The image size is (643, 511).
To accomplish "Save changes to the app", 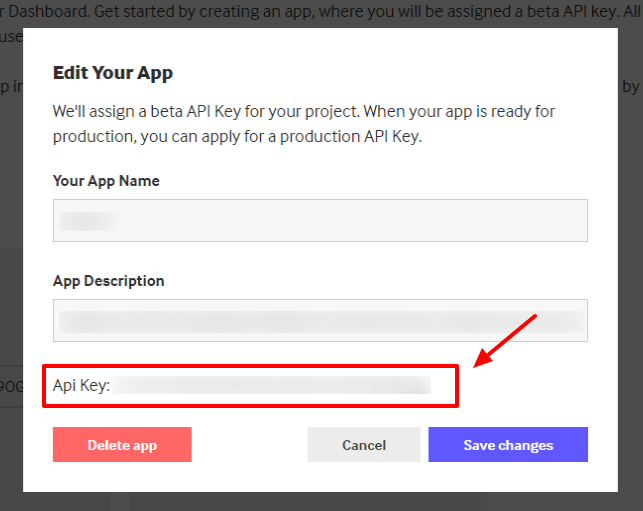I will [x=508, y=445].
